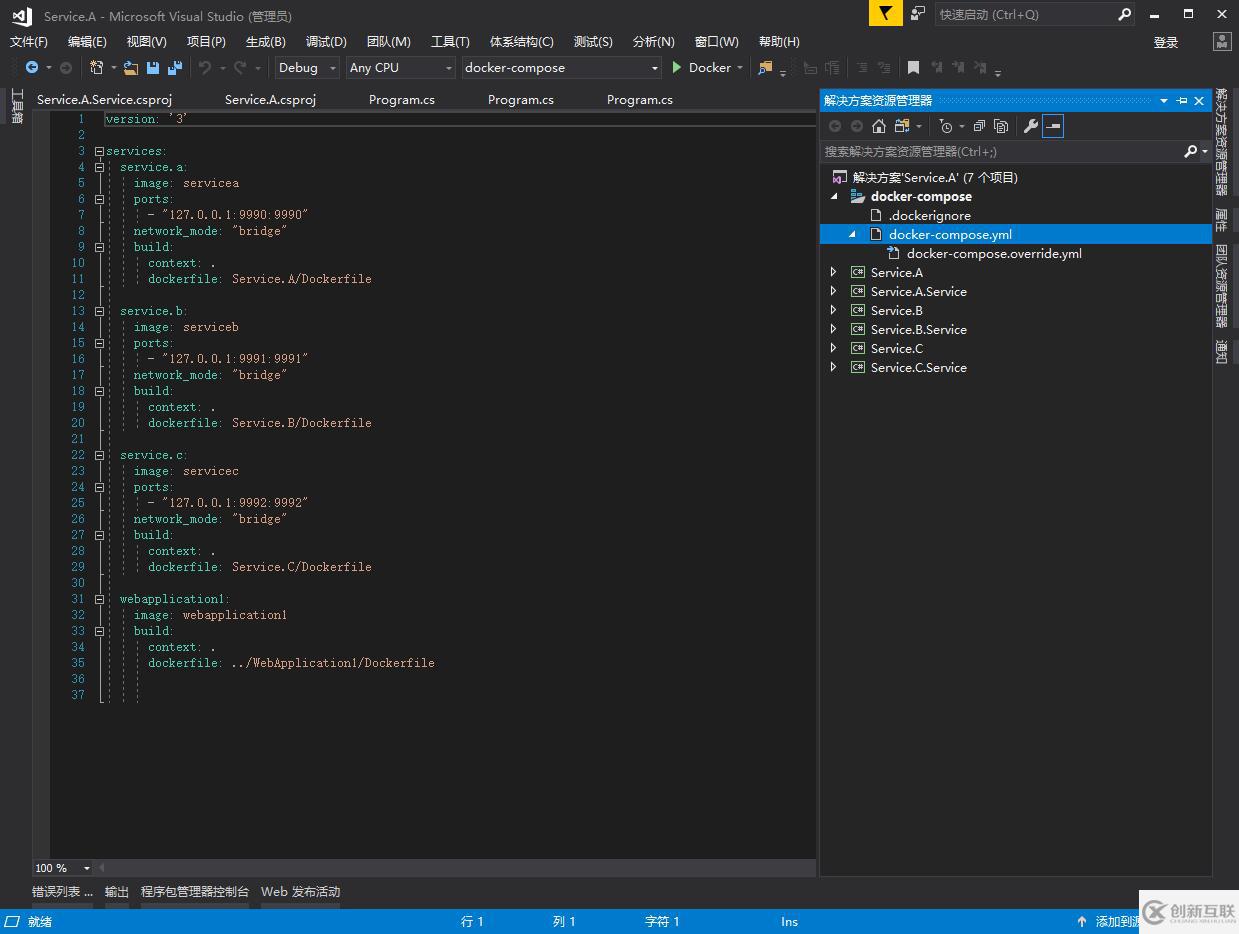This screenshot has width=1239, height=934.
Task: Open Properties via the wrench icon
Action: click(1031, 126)
